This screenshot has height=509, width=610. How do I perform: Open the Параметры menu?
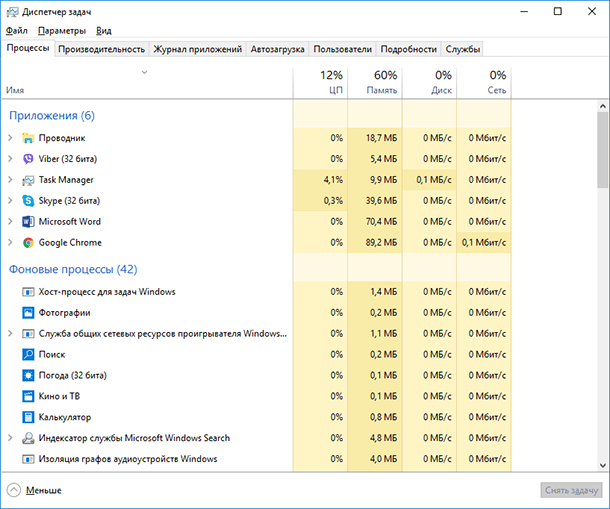(x=62, y=30)
